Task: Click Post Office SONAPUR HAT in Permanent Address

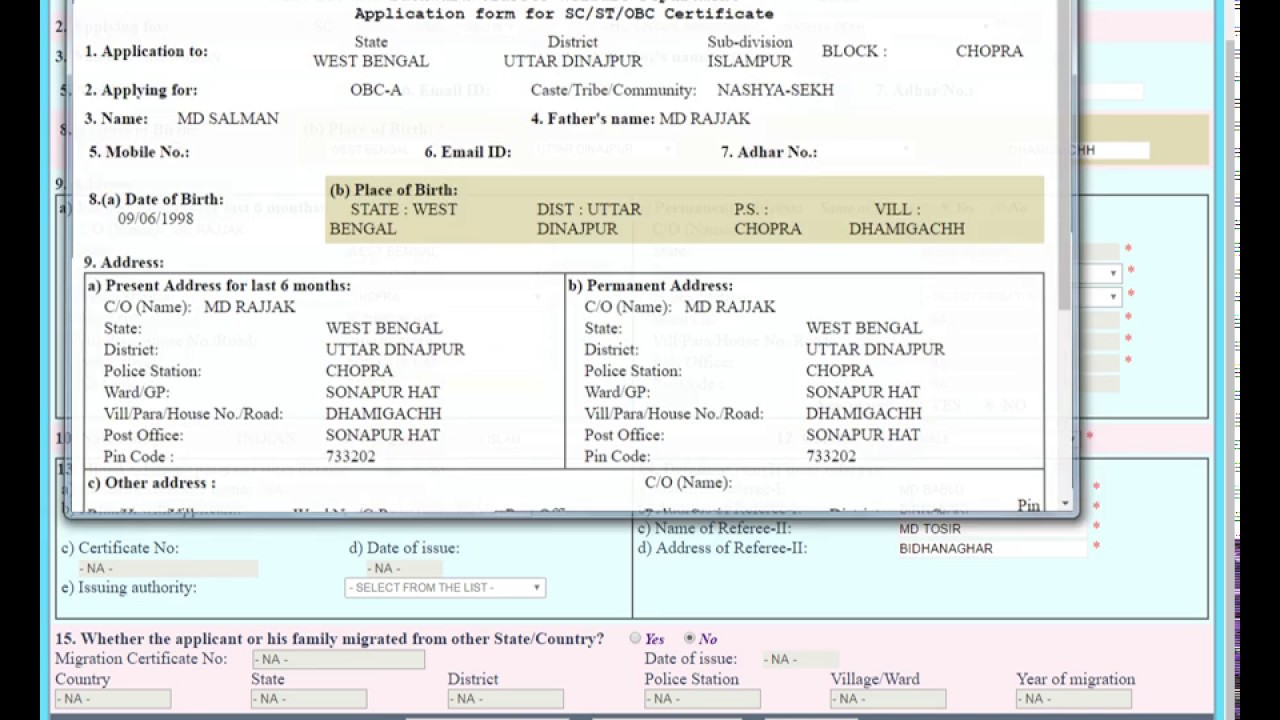Action: [863, 435]
